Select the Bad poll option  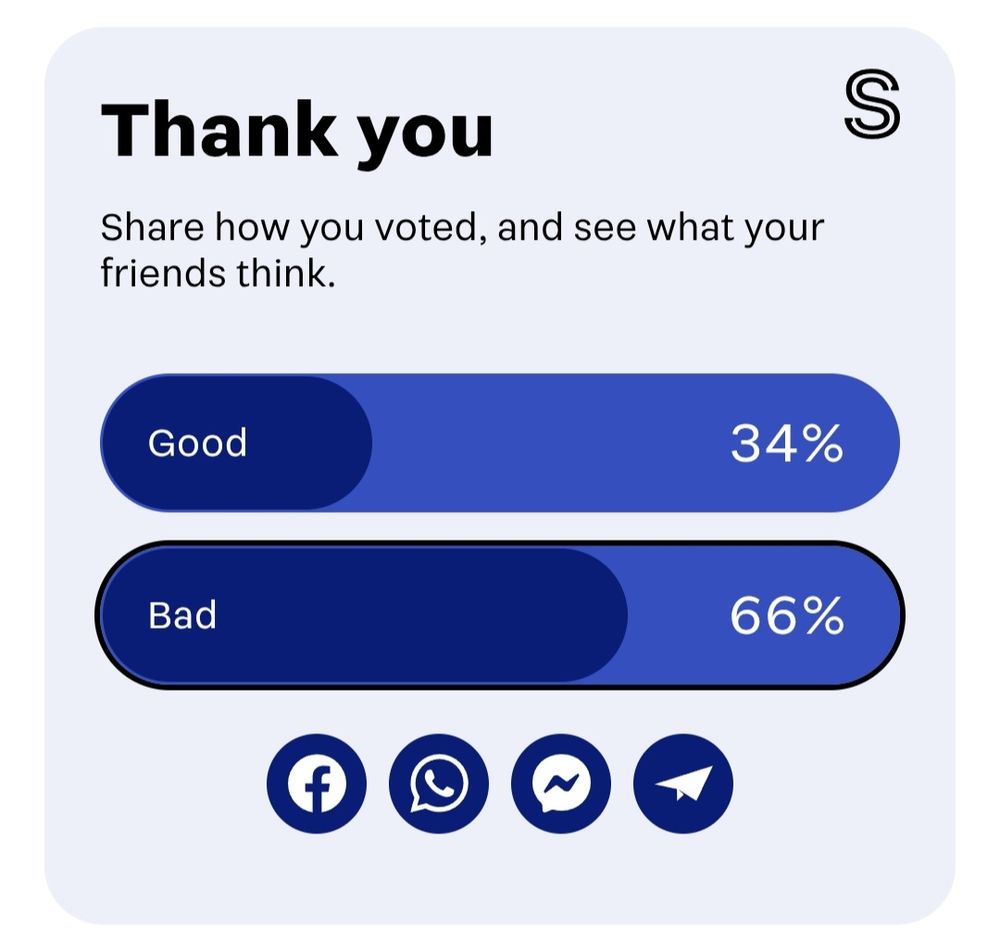tap(500, 615)
